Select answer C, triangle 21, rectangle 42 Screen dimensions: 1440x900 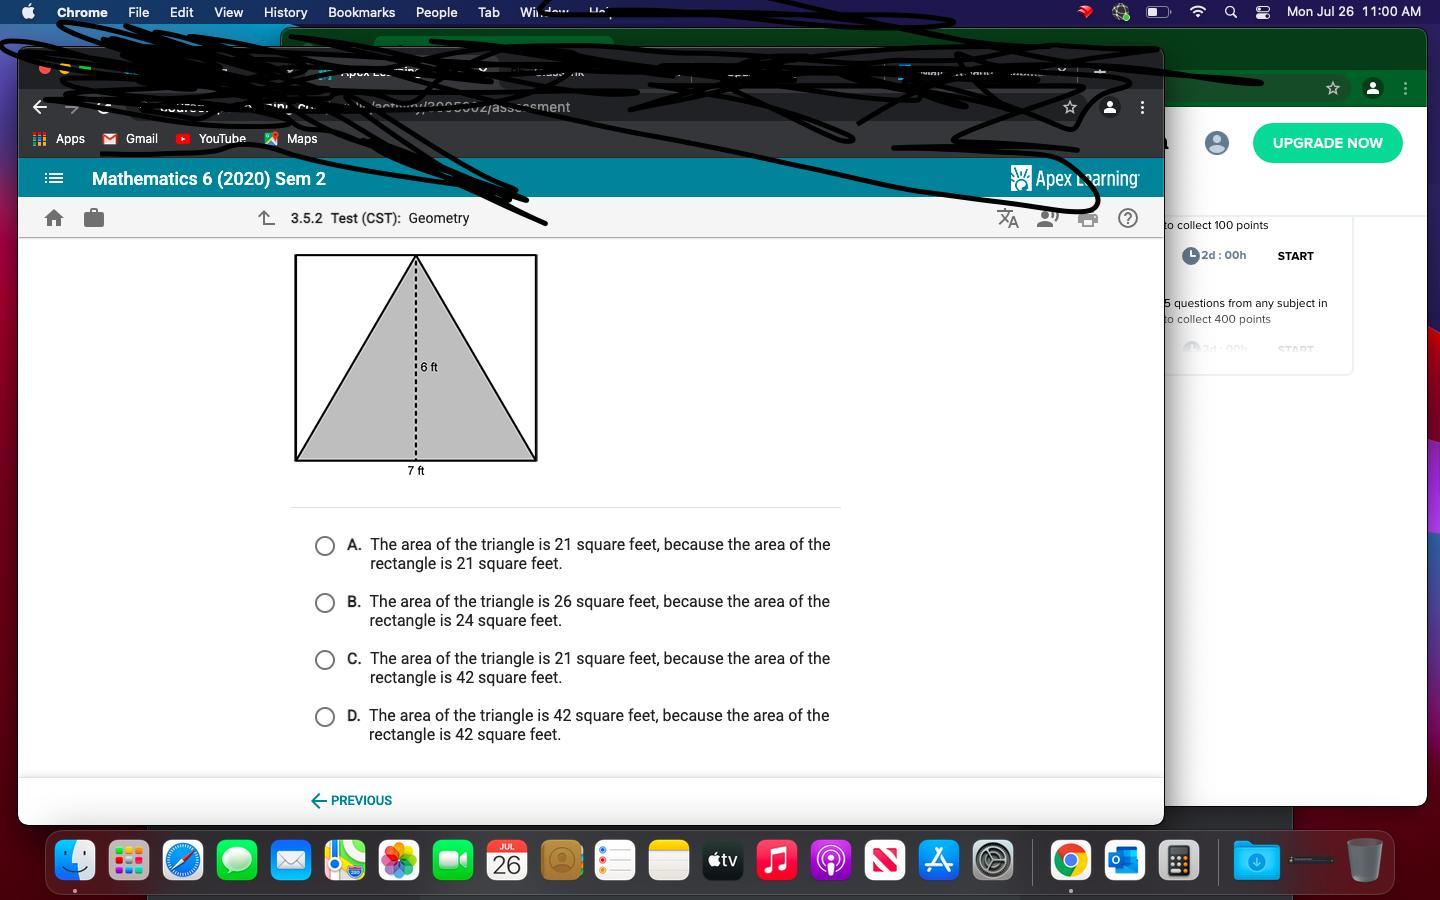pyautogui.click(x=325, y=660)
